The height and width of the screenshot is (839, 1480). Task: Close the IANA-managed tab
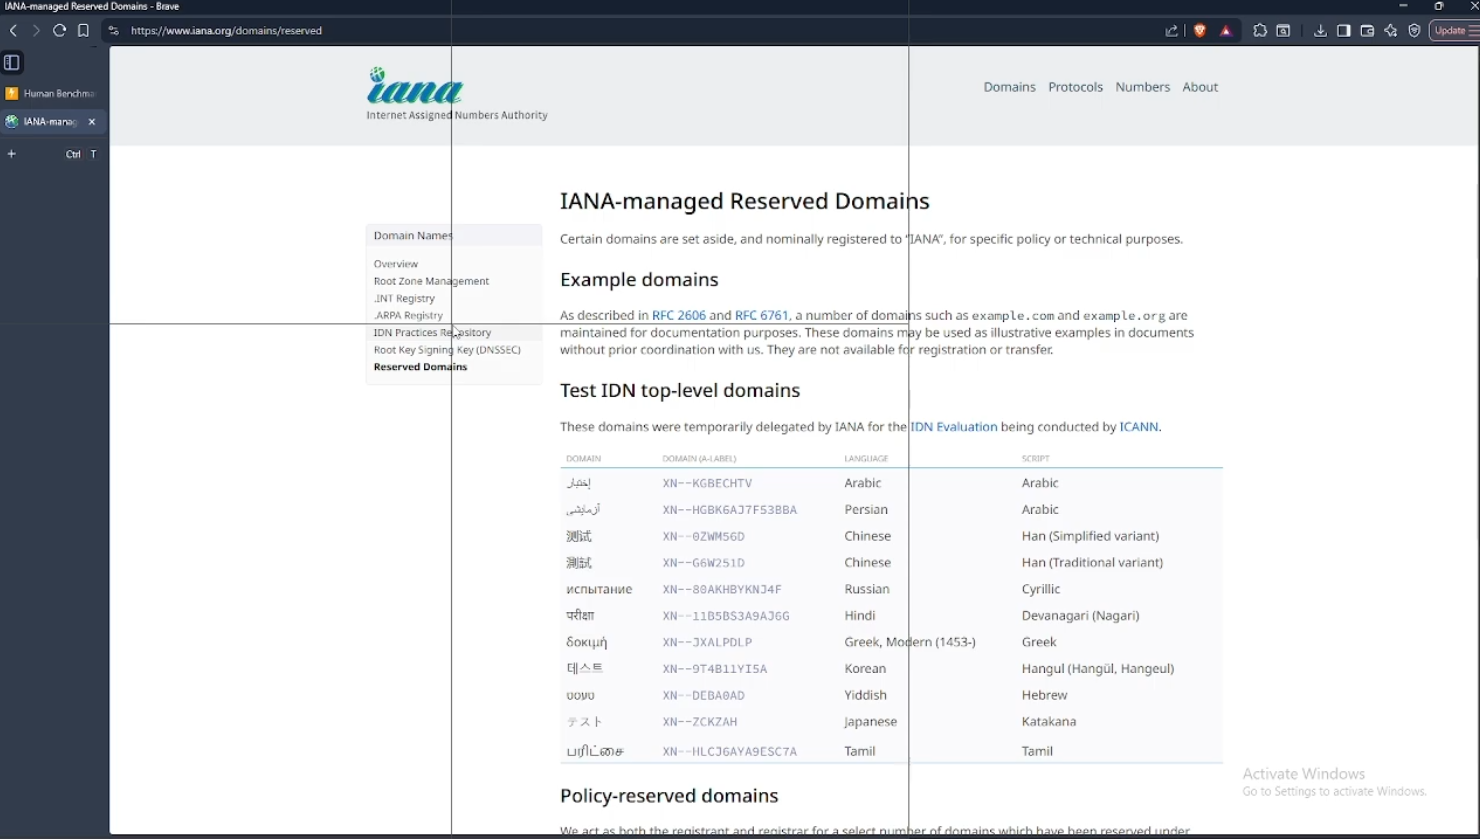click(x=92, y=122)
